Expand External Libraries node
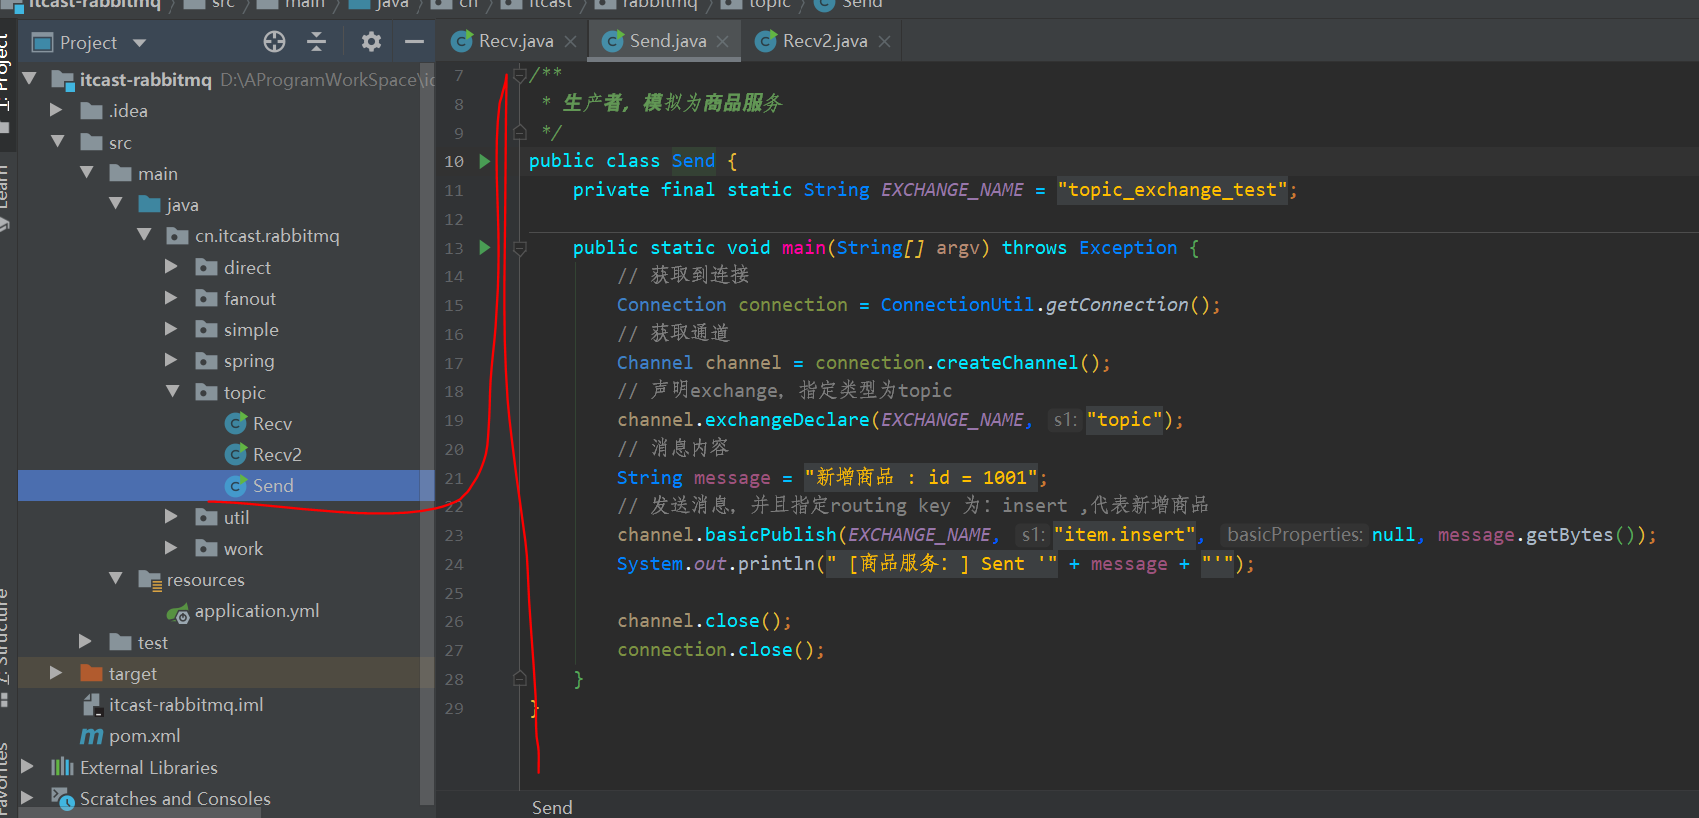 click(27, 767)
